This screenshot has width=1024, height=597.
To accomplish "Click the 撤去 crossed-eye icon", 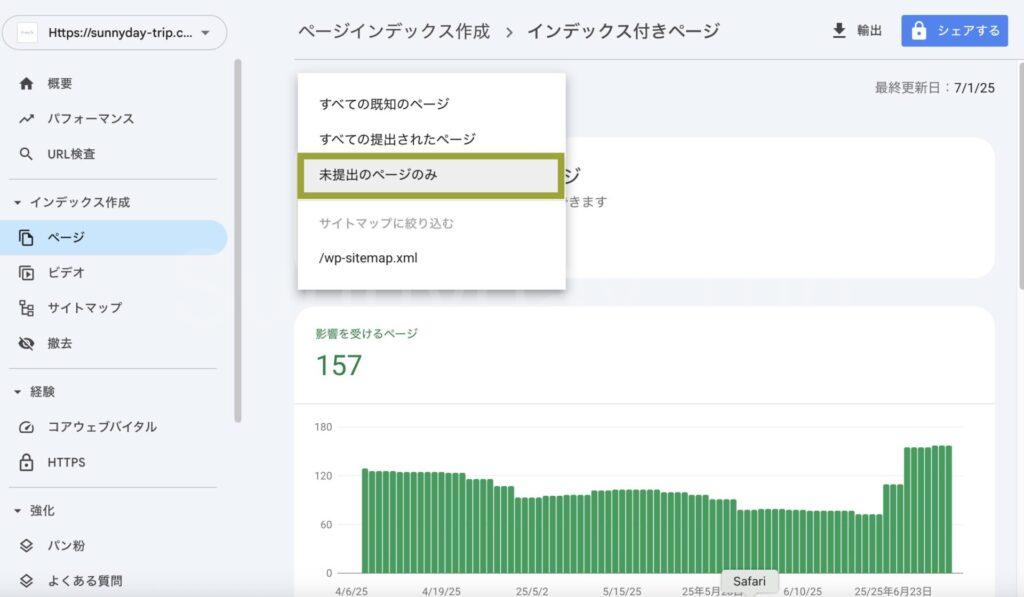I will pos(27,343).
